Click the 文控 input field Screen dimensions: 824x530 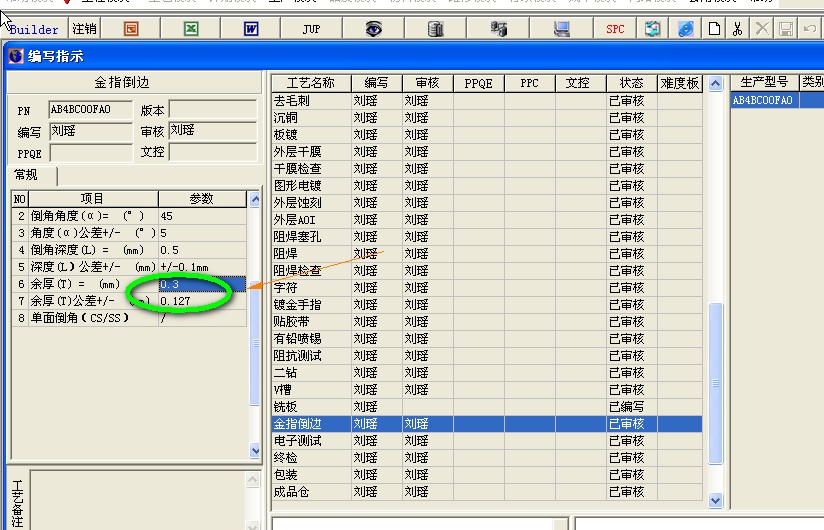[213, 153]
